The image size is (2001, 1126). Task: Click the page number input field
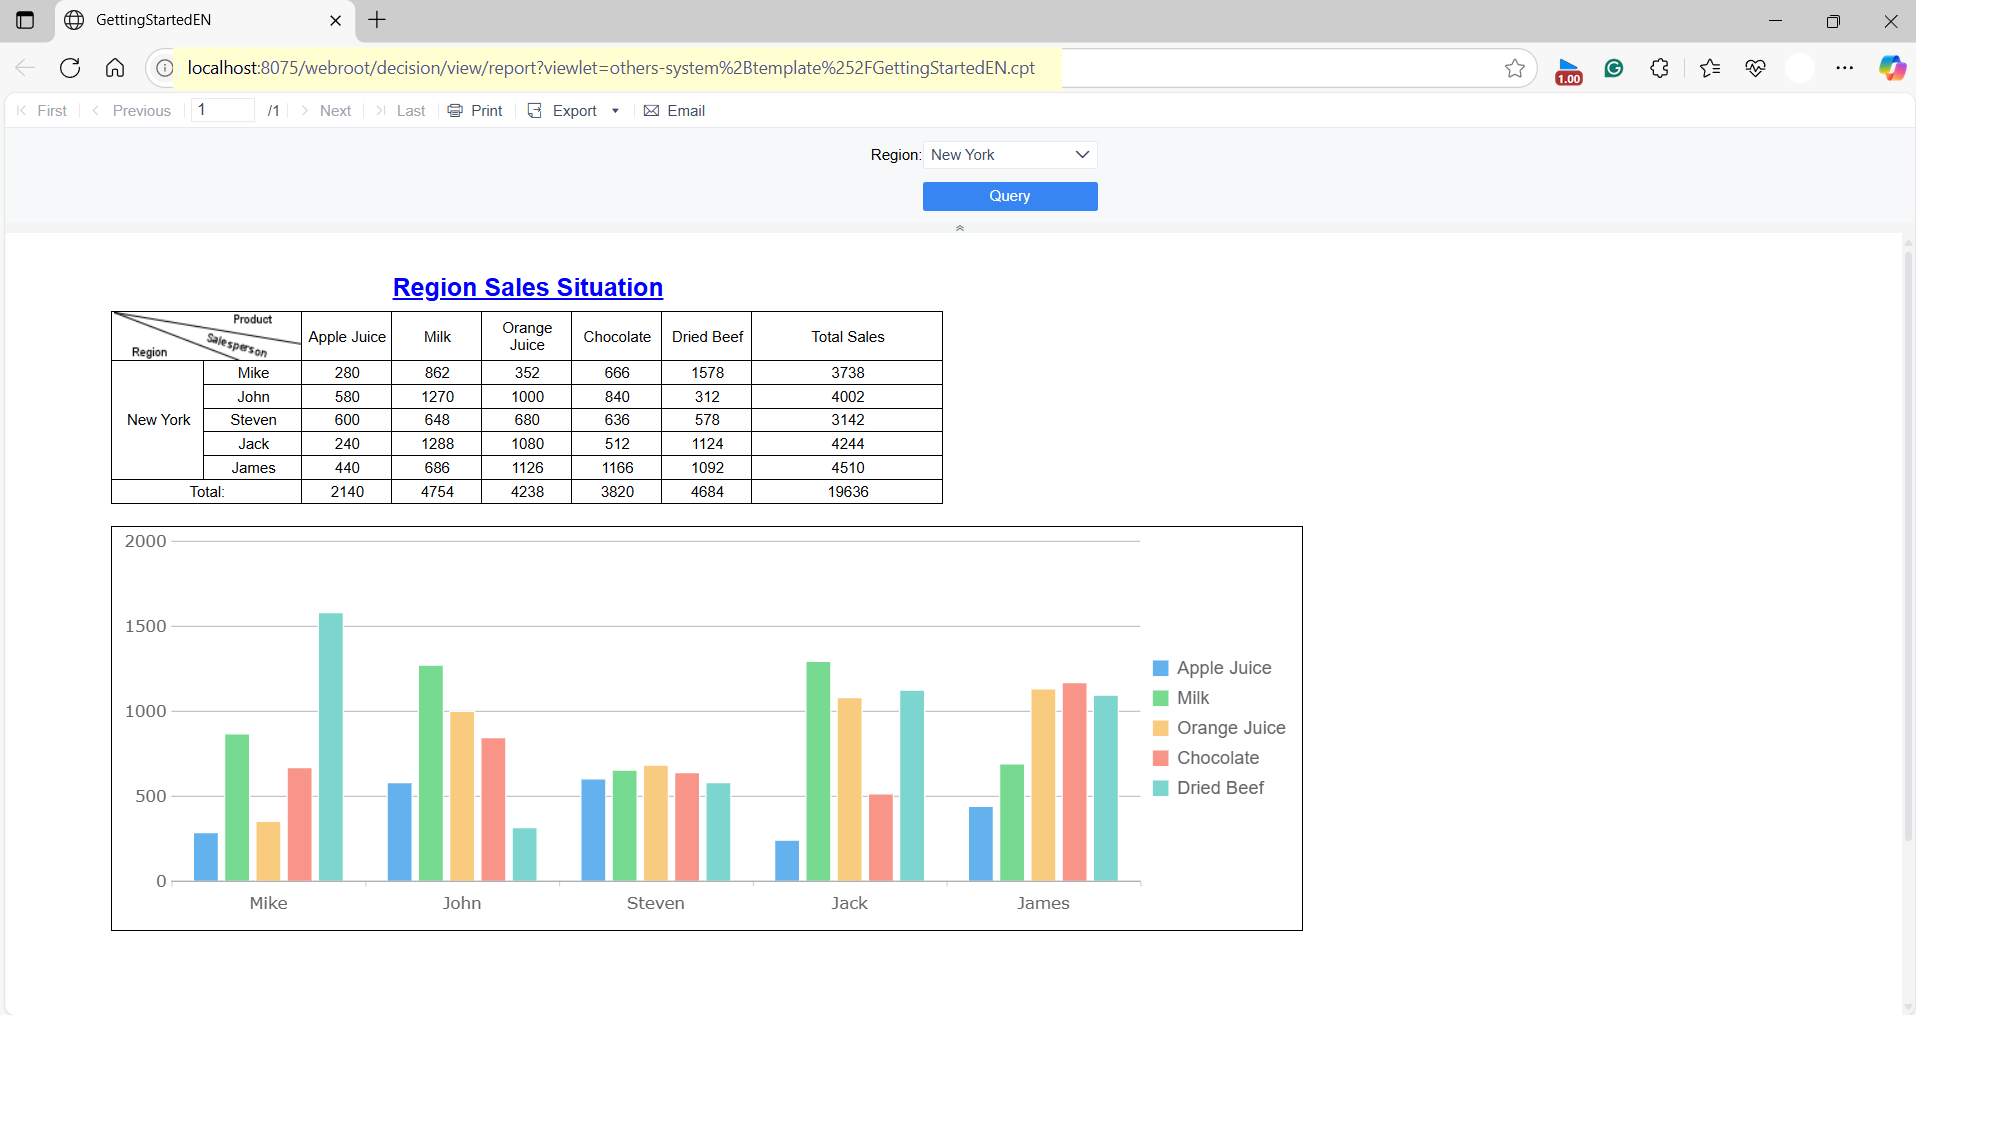point(222,110)
